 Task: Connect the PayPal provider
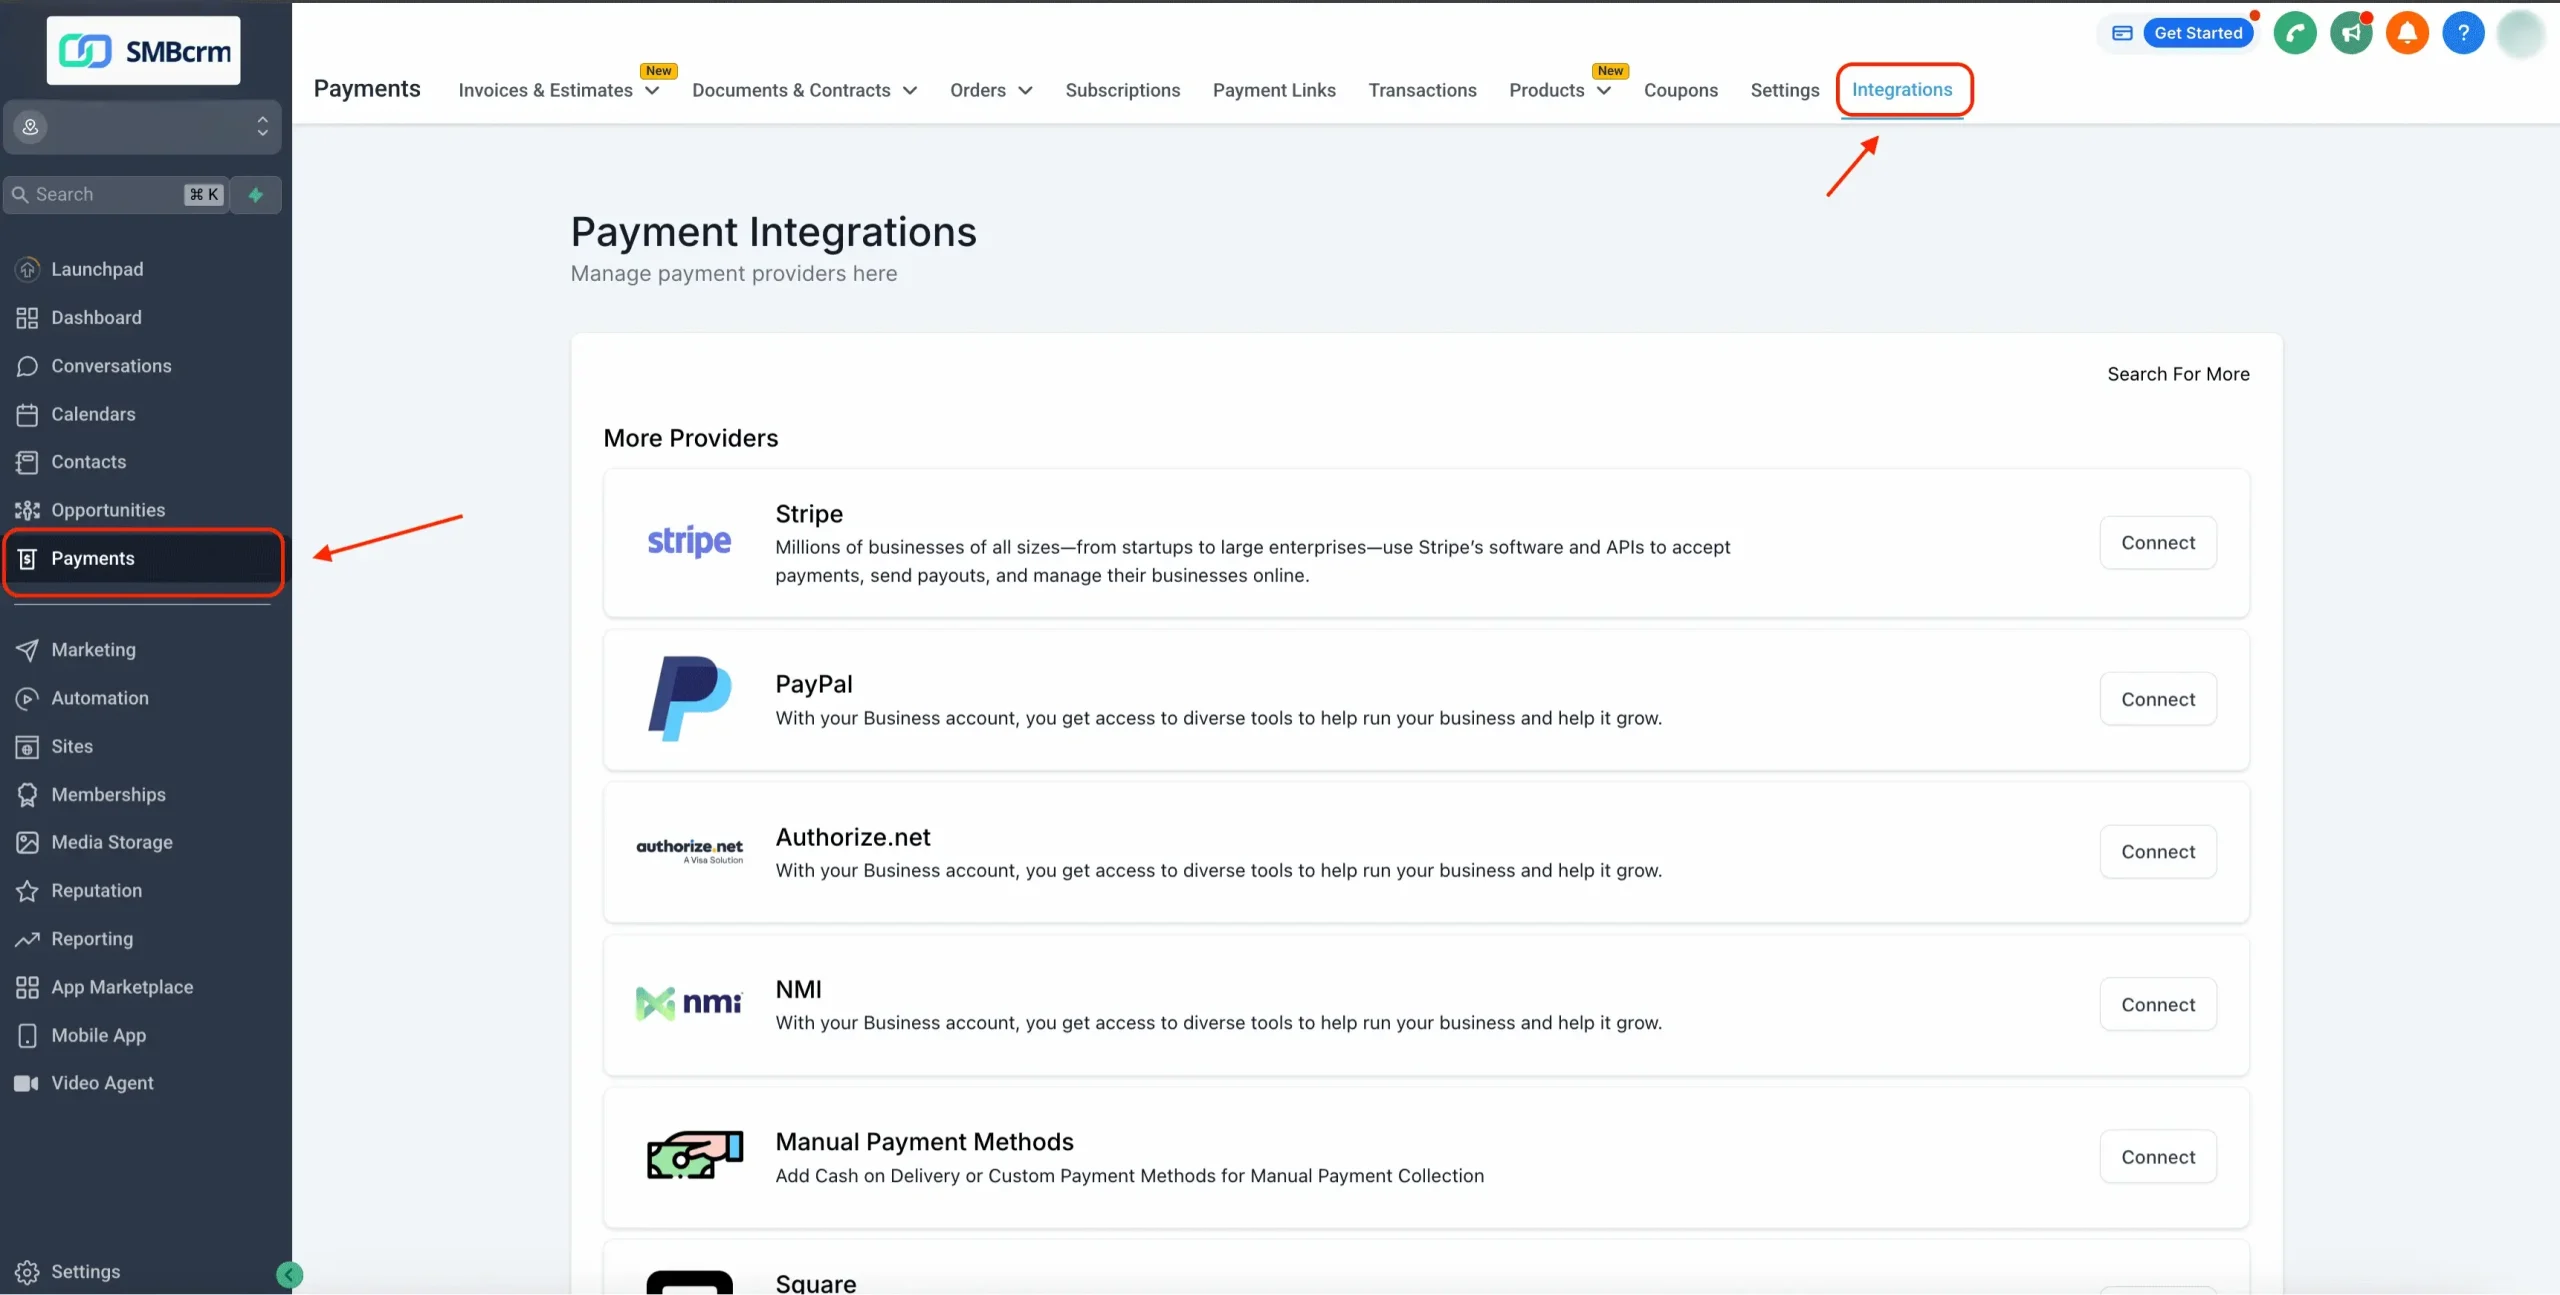click(x=2158, y=699)
